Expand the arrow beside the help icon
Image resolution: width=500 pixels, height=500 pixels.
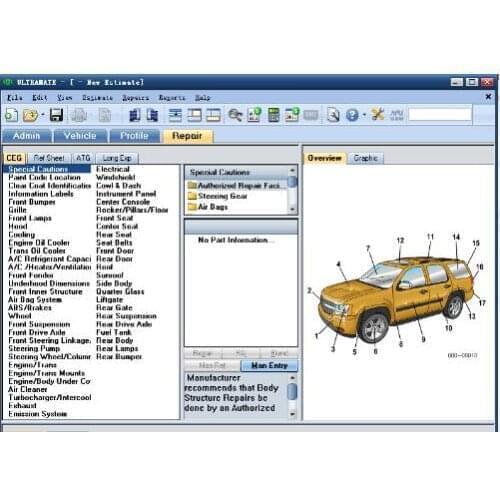click(364, 115)
